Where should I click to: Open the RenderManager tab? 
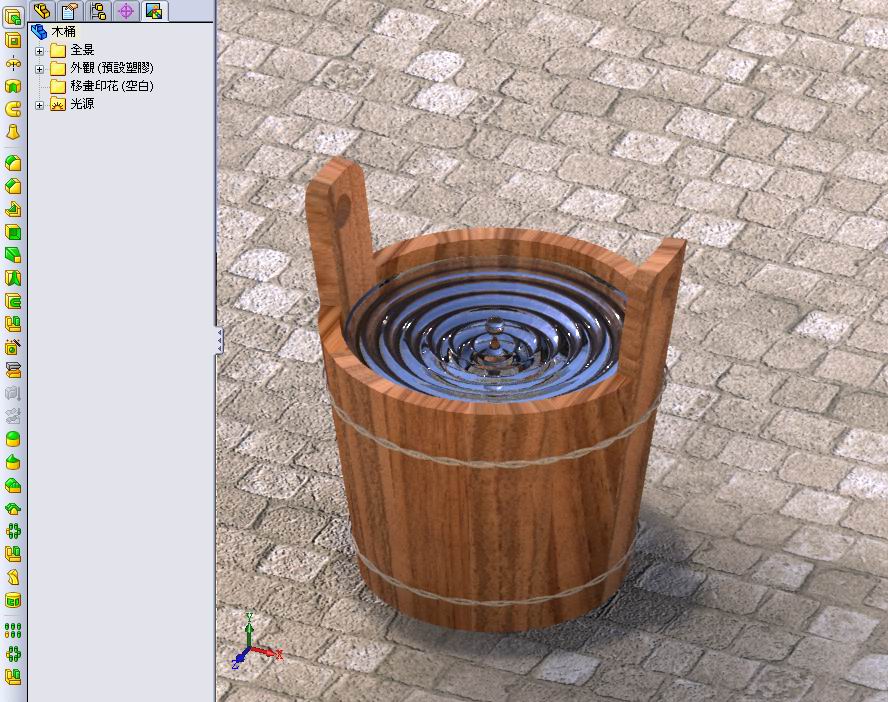click(153, 10)
